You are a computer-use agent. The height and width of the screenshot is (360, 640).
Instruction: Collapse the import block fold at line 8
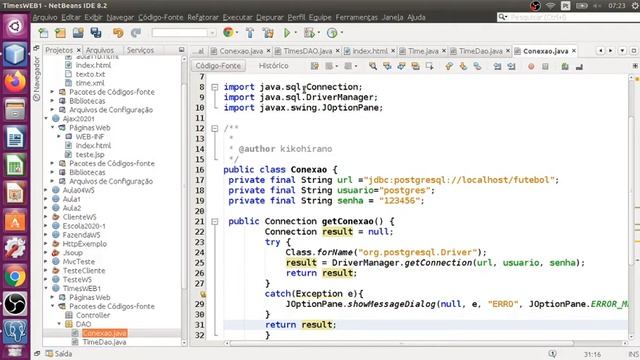pyautogui.click(x=215, y=87)
